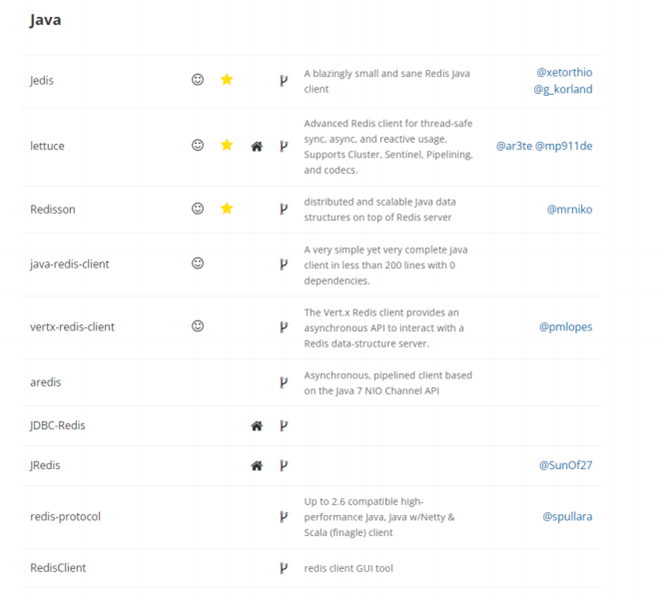Open the @pmlopes profile link

566,327
